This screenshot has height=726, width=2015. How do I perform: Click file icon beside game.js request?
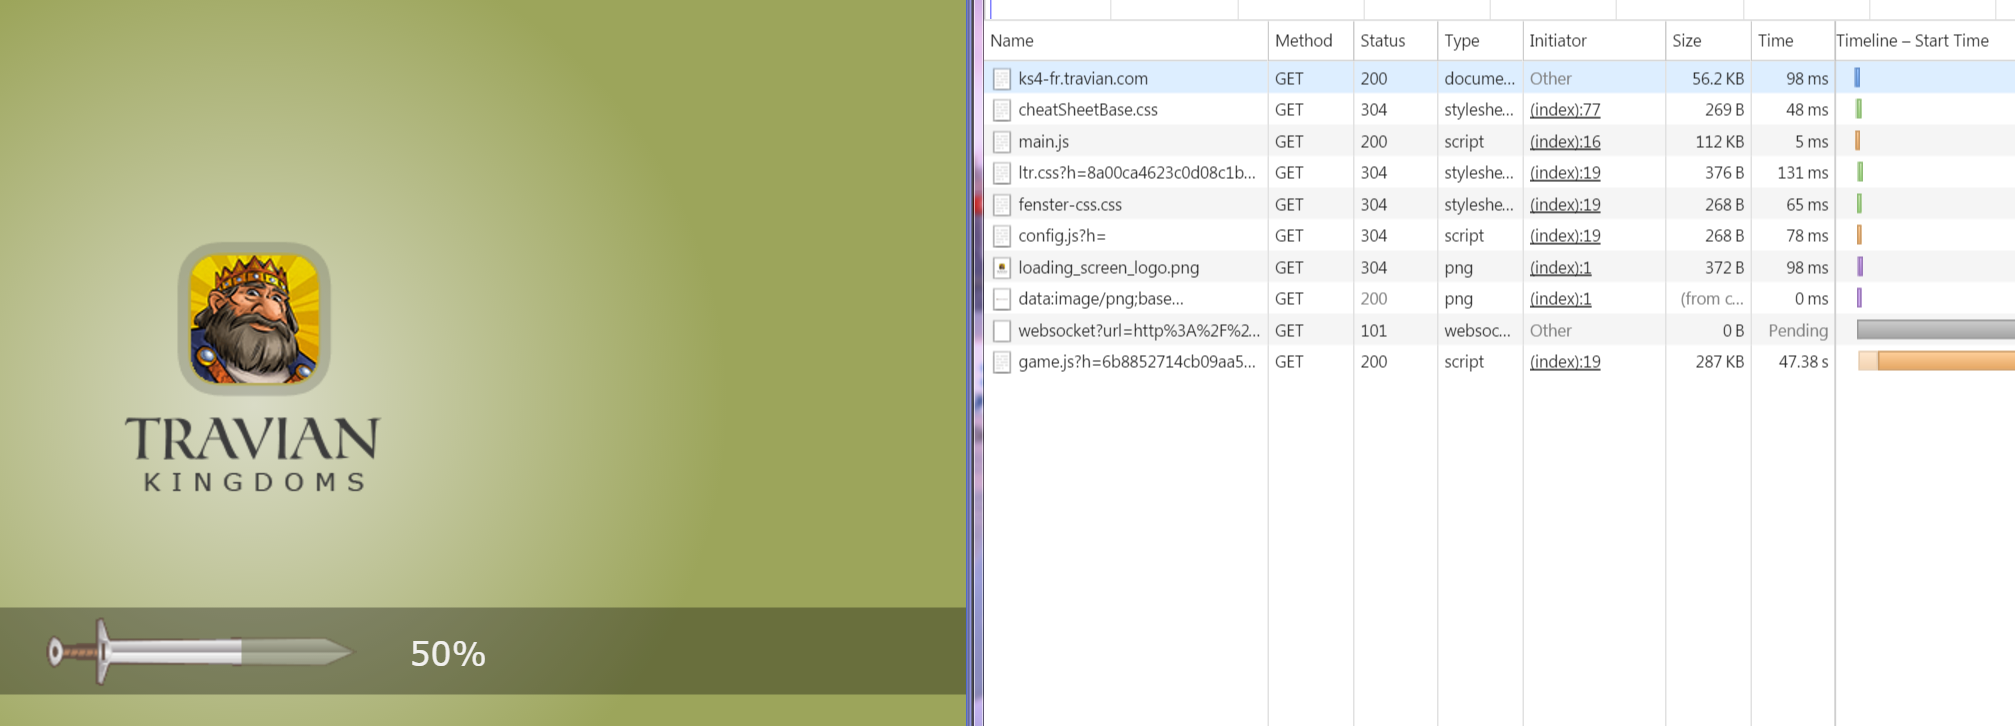click(1001, 362)
